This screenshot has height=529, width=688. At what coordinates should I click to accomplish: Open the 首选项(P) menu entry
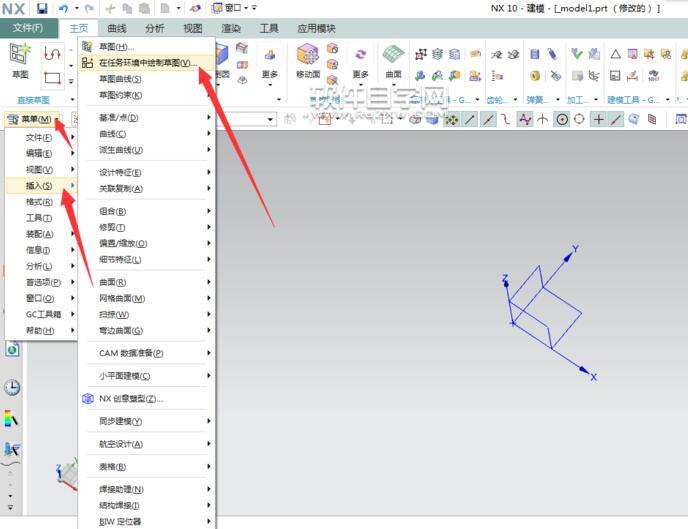41,282
